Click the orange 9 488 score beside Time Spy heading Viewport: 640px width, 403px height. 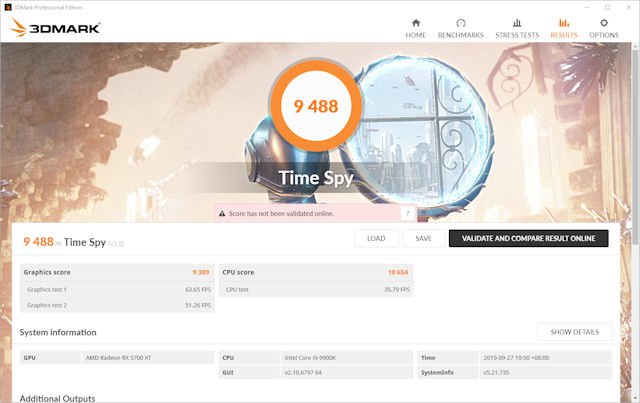tap(38, 242)
